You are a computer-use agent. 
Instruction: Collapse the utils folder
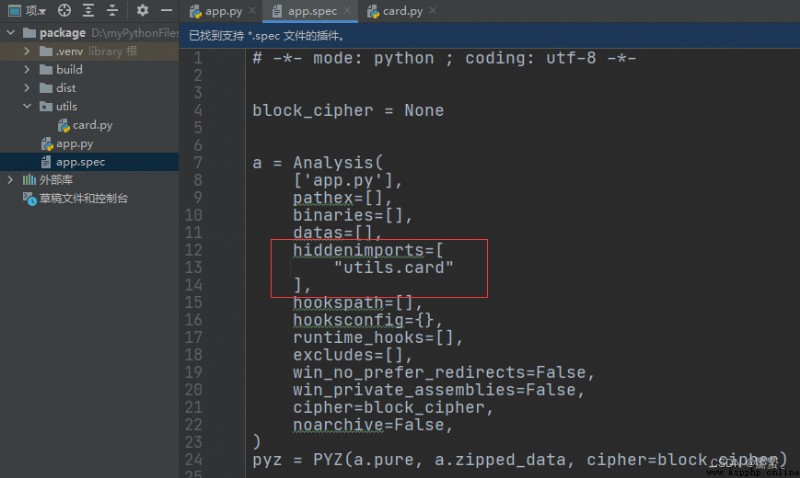click(27, 106)
